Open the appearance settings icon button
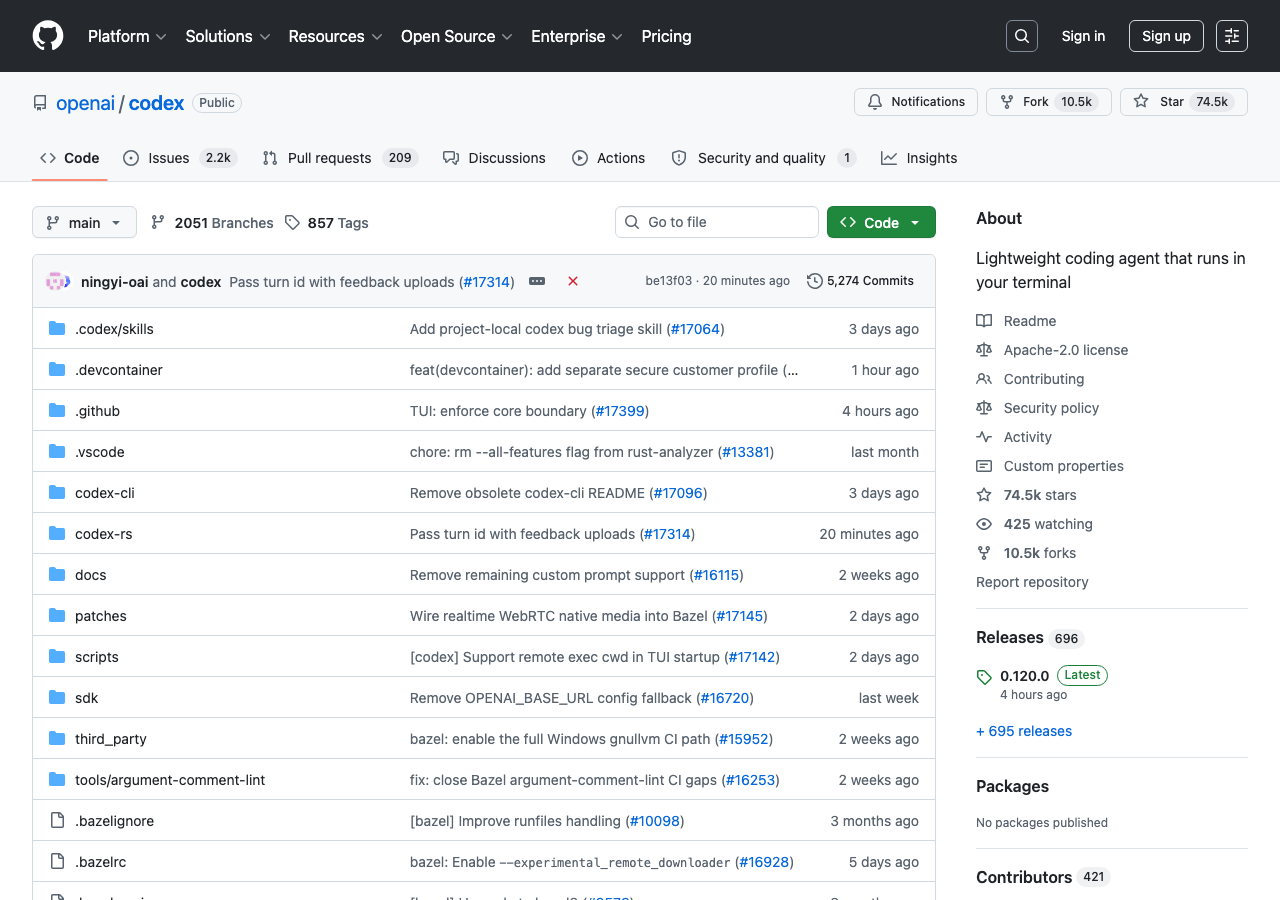The width and height of the screenshot is (1280, 900). pyautogui.click(x=1232, y=36)
